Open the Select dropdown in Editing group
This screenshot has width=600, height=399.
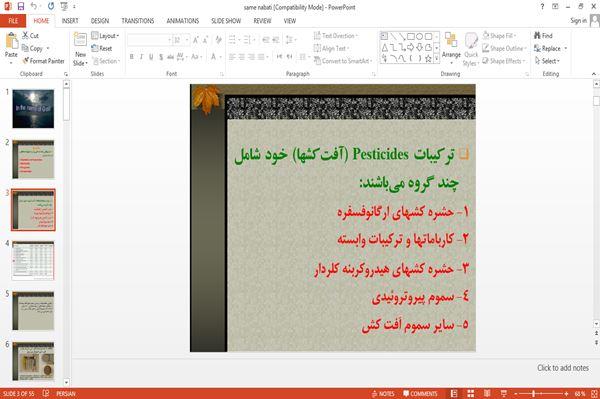click(547, 61)
